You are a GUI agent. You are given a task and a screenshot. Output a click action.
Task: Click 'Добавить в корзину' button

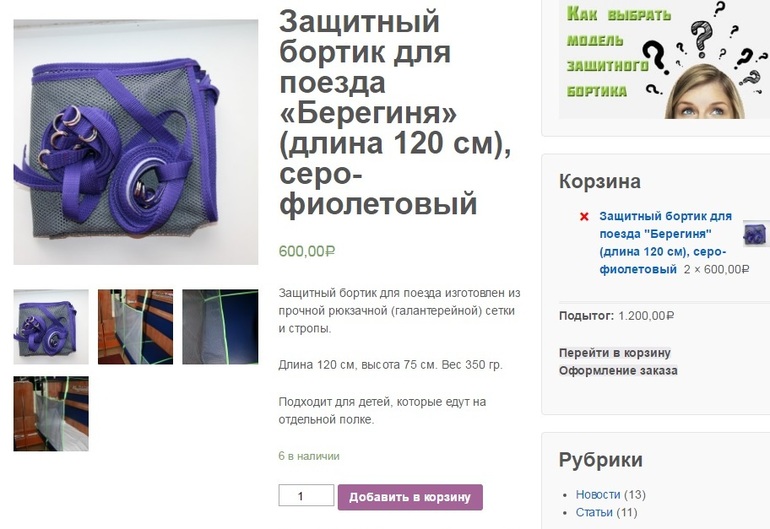coord(410,497)
